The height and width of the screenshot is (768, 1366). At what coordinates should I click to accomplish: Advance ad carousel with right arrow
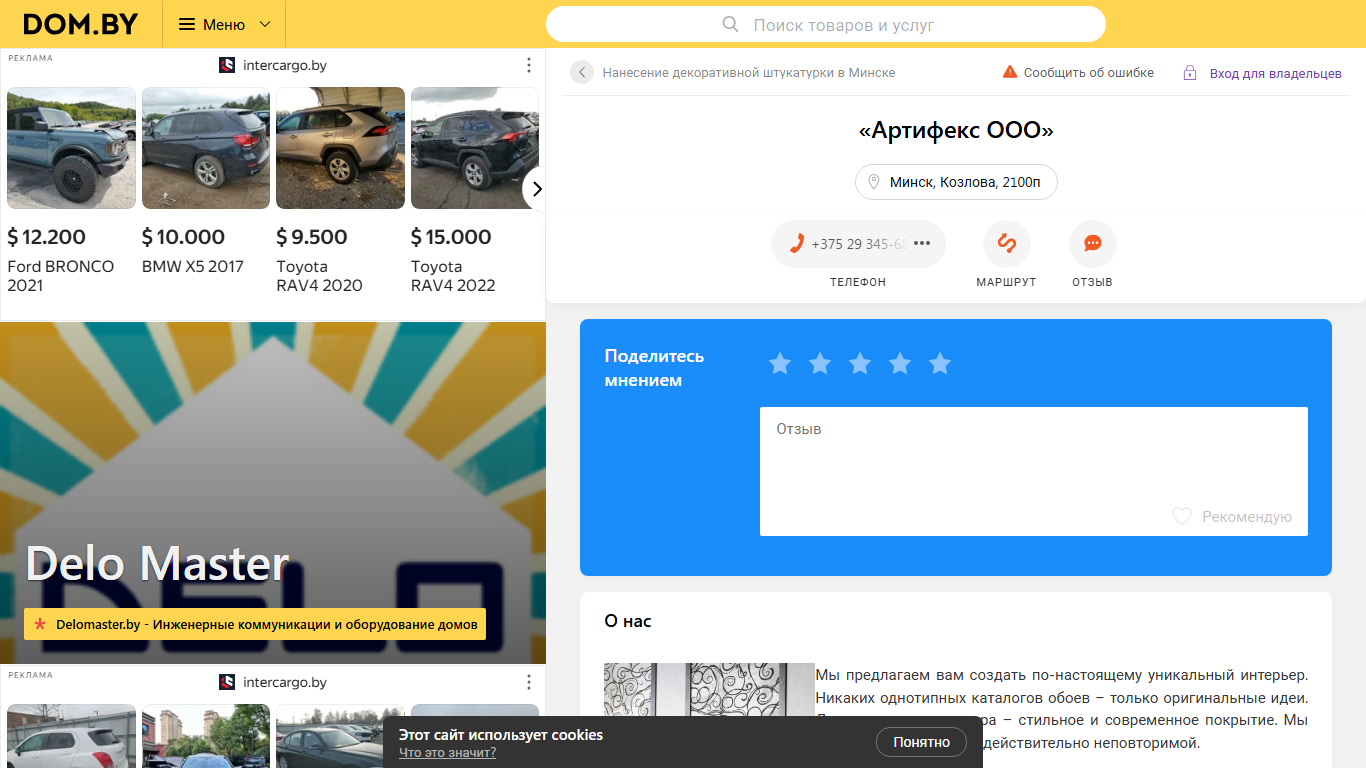point(536,188)
